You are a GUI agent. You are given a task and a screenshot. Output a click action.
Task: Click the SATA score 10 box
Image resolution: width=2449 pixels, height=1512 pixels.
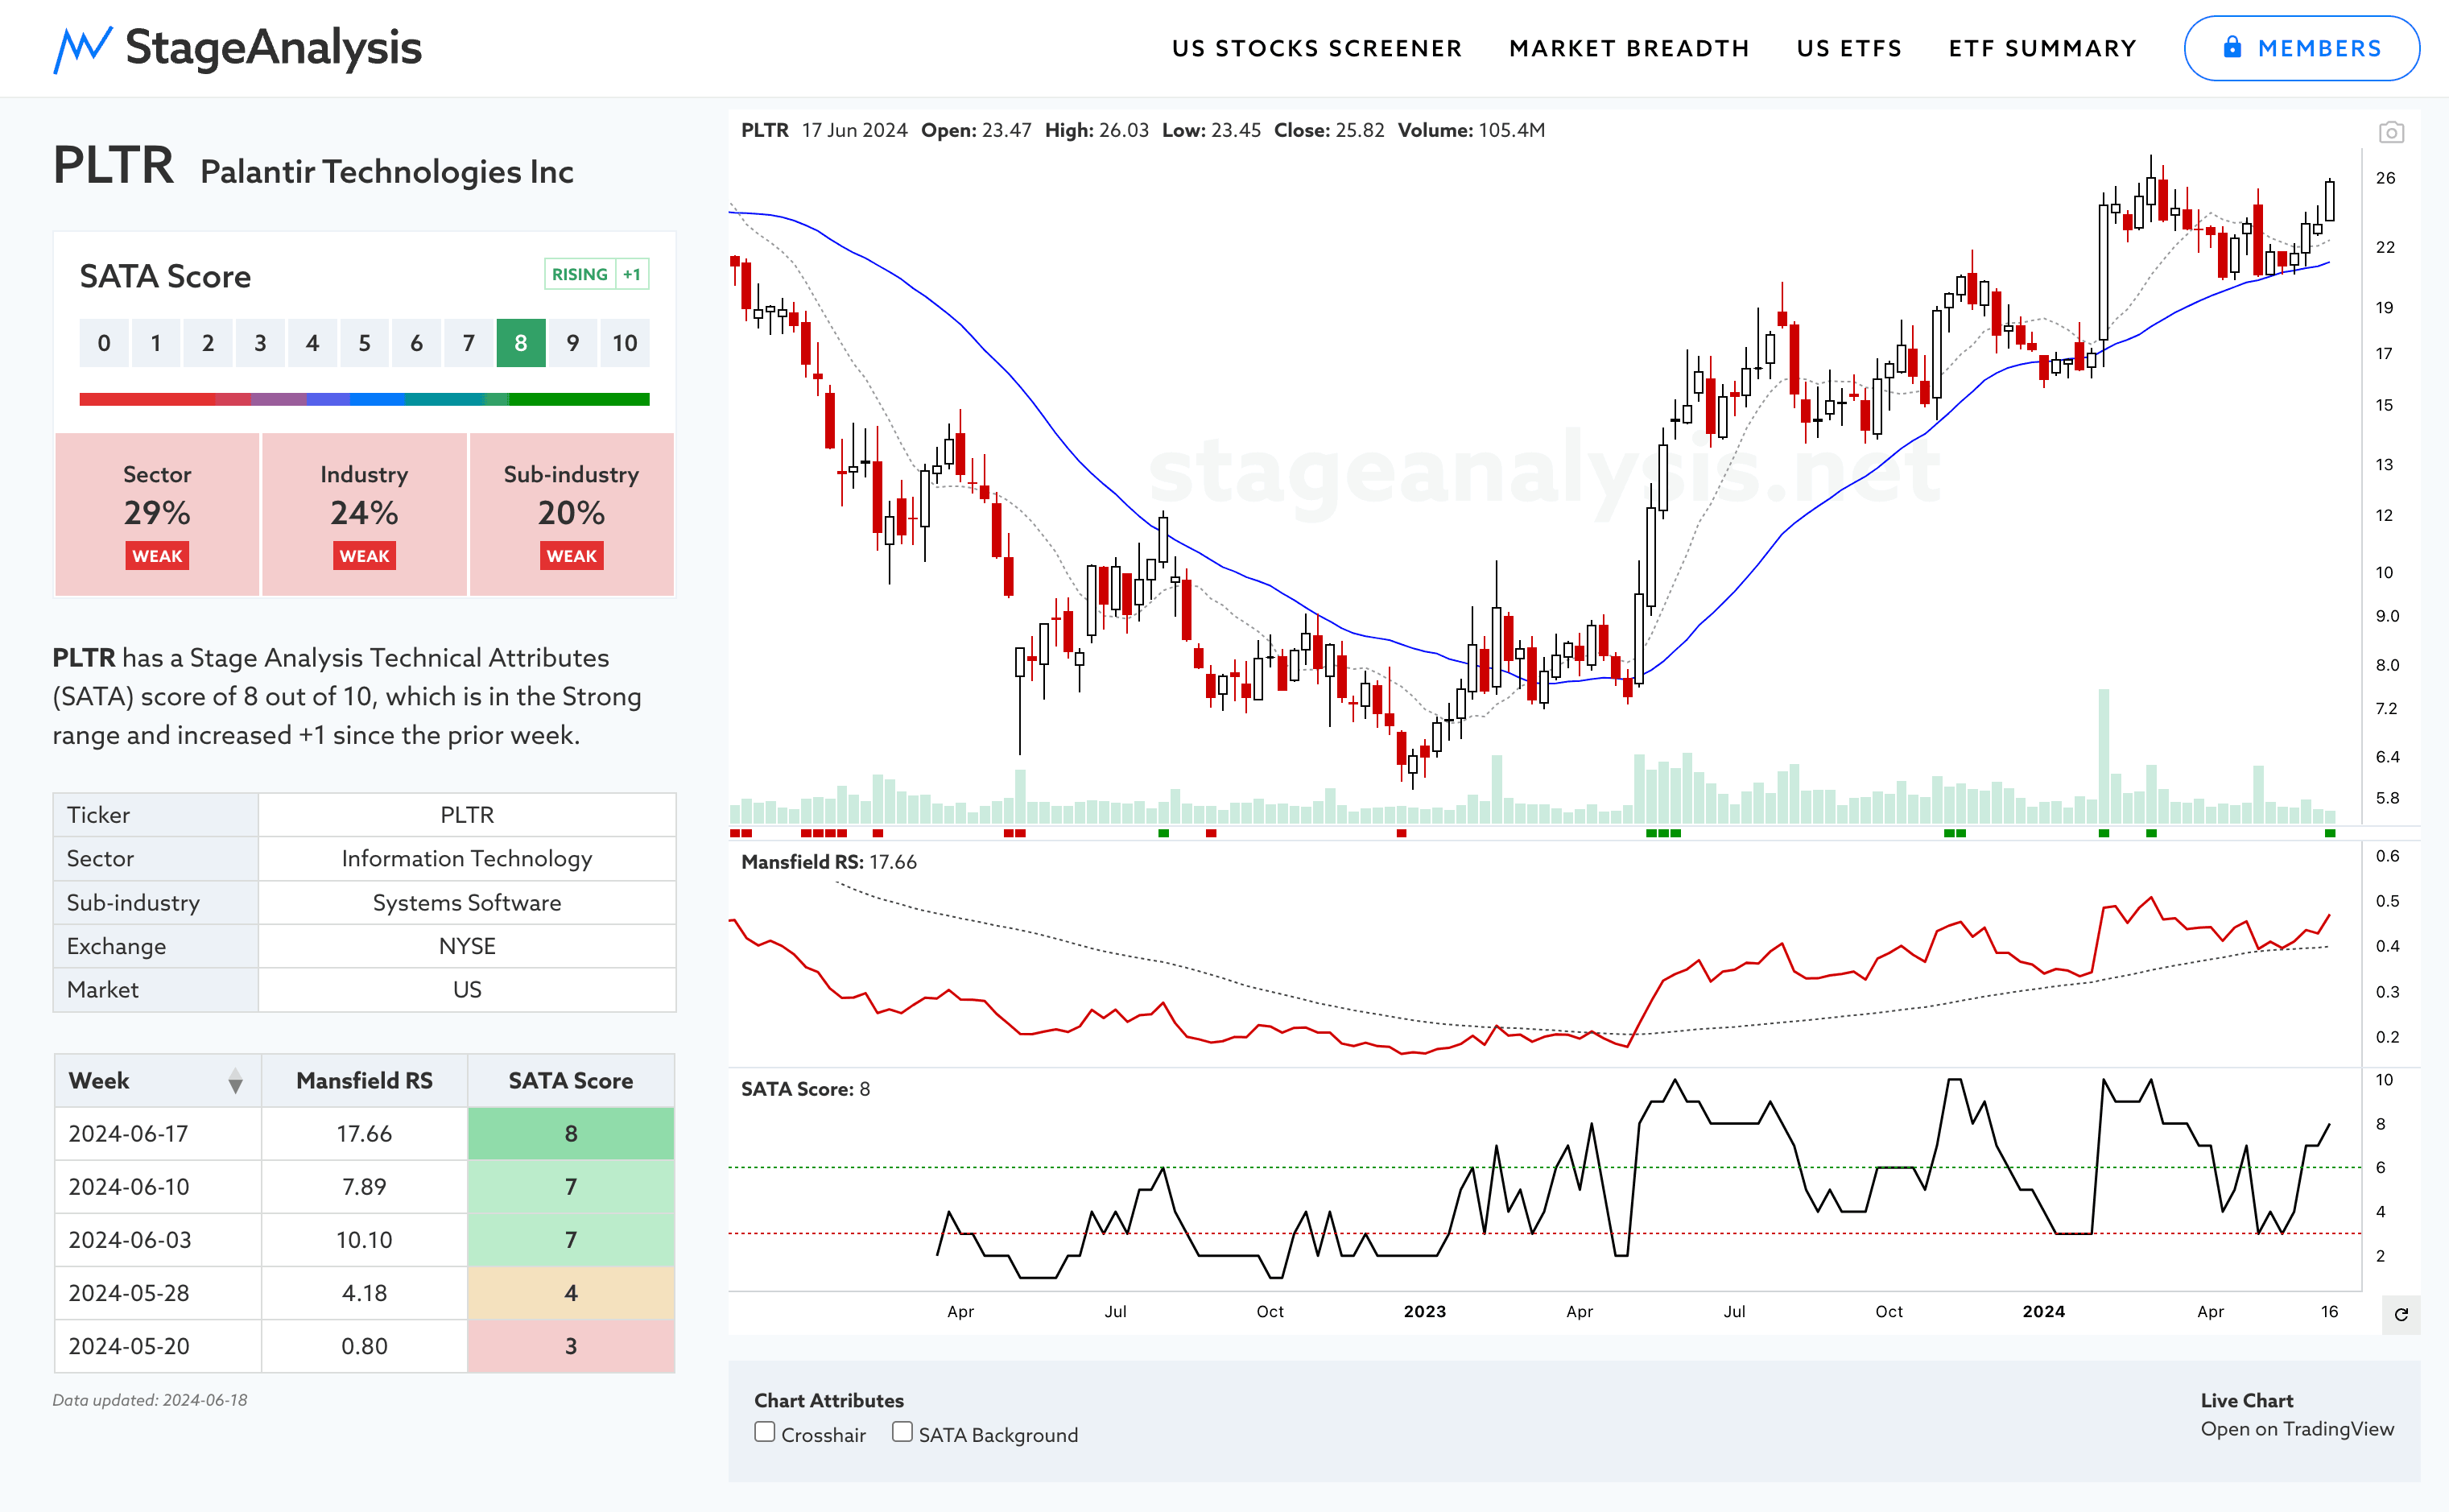pyautogui.click(x=625, y=343)
